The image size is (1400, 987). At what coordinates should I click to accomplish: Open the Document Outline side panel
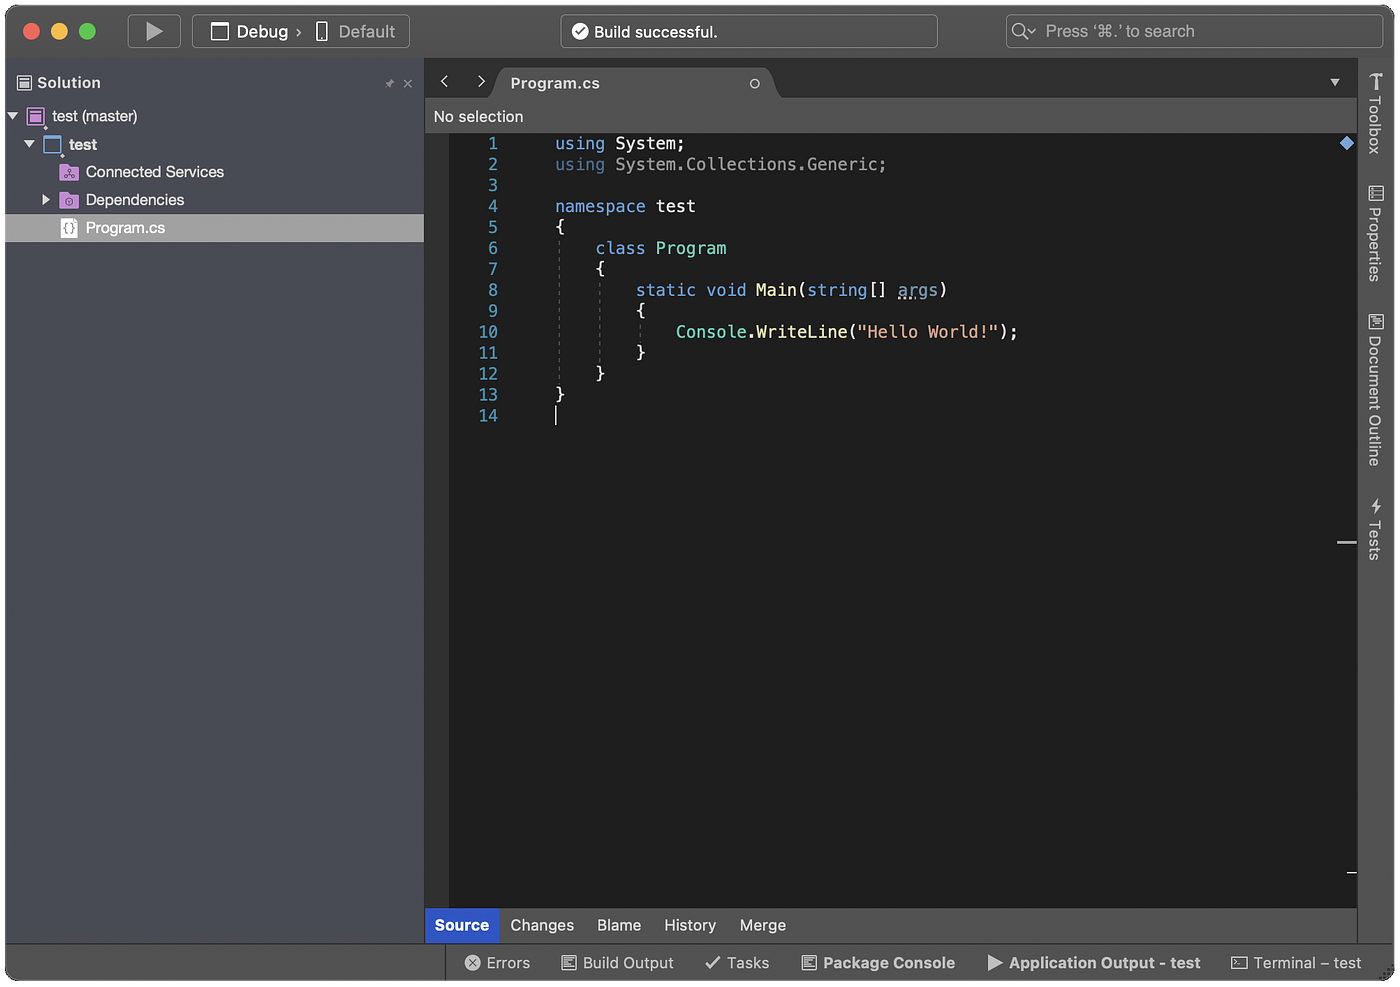[x=1376, y=390]
